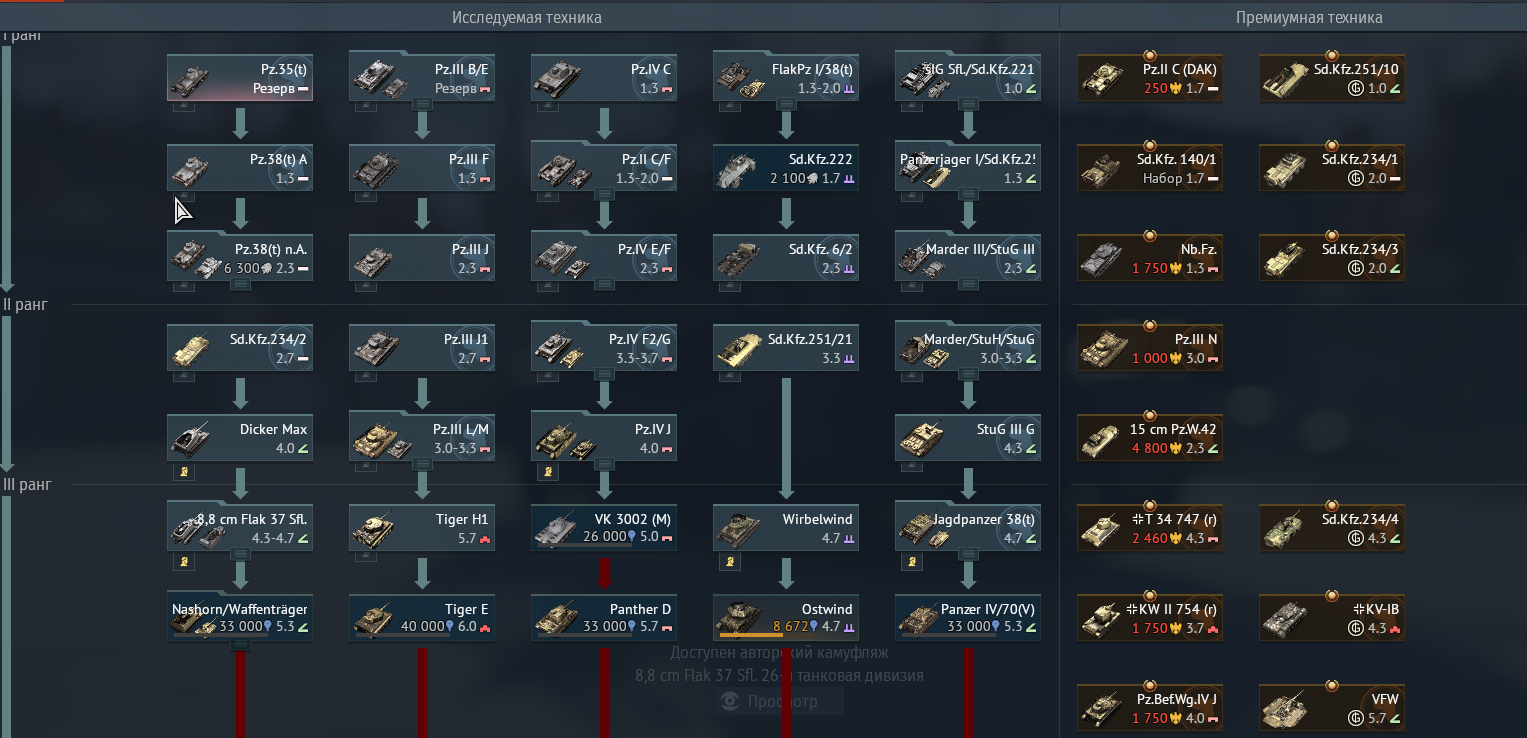Click the Sd.Kfz.222 armored car card

click(786, 168)
